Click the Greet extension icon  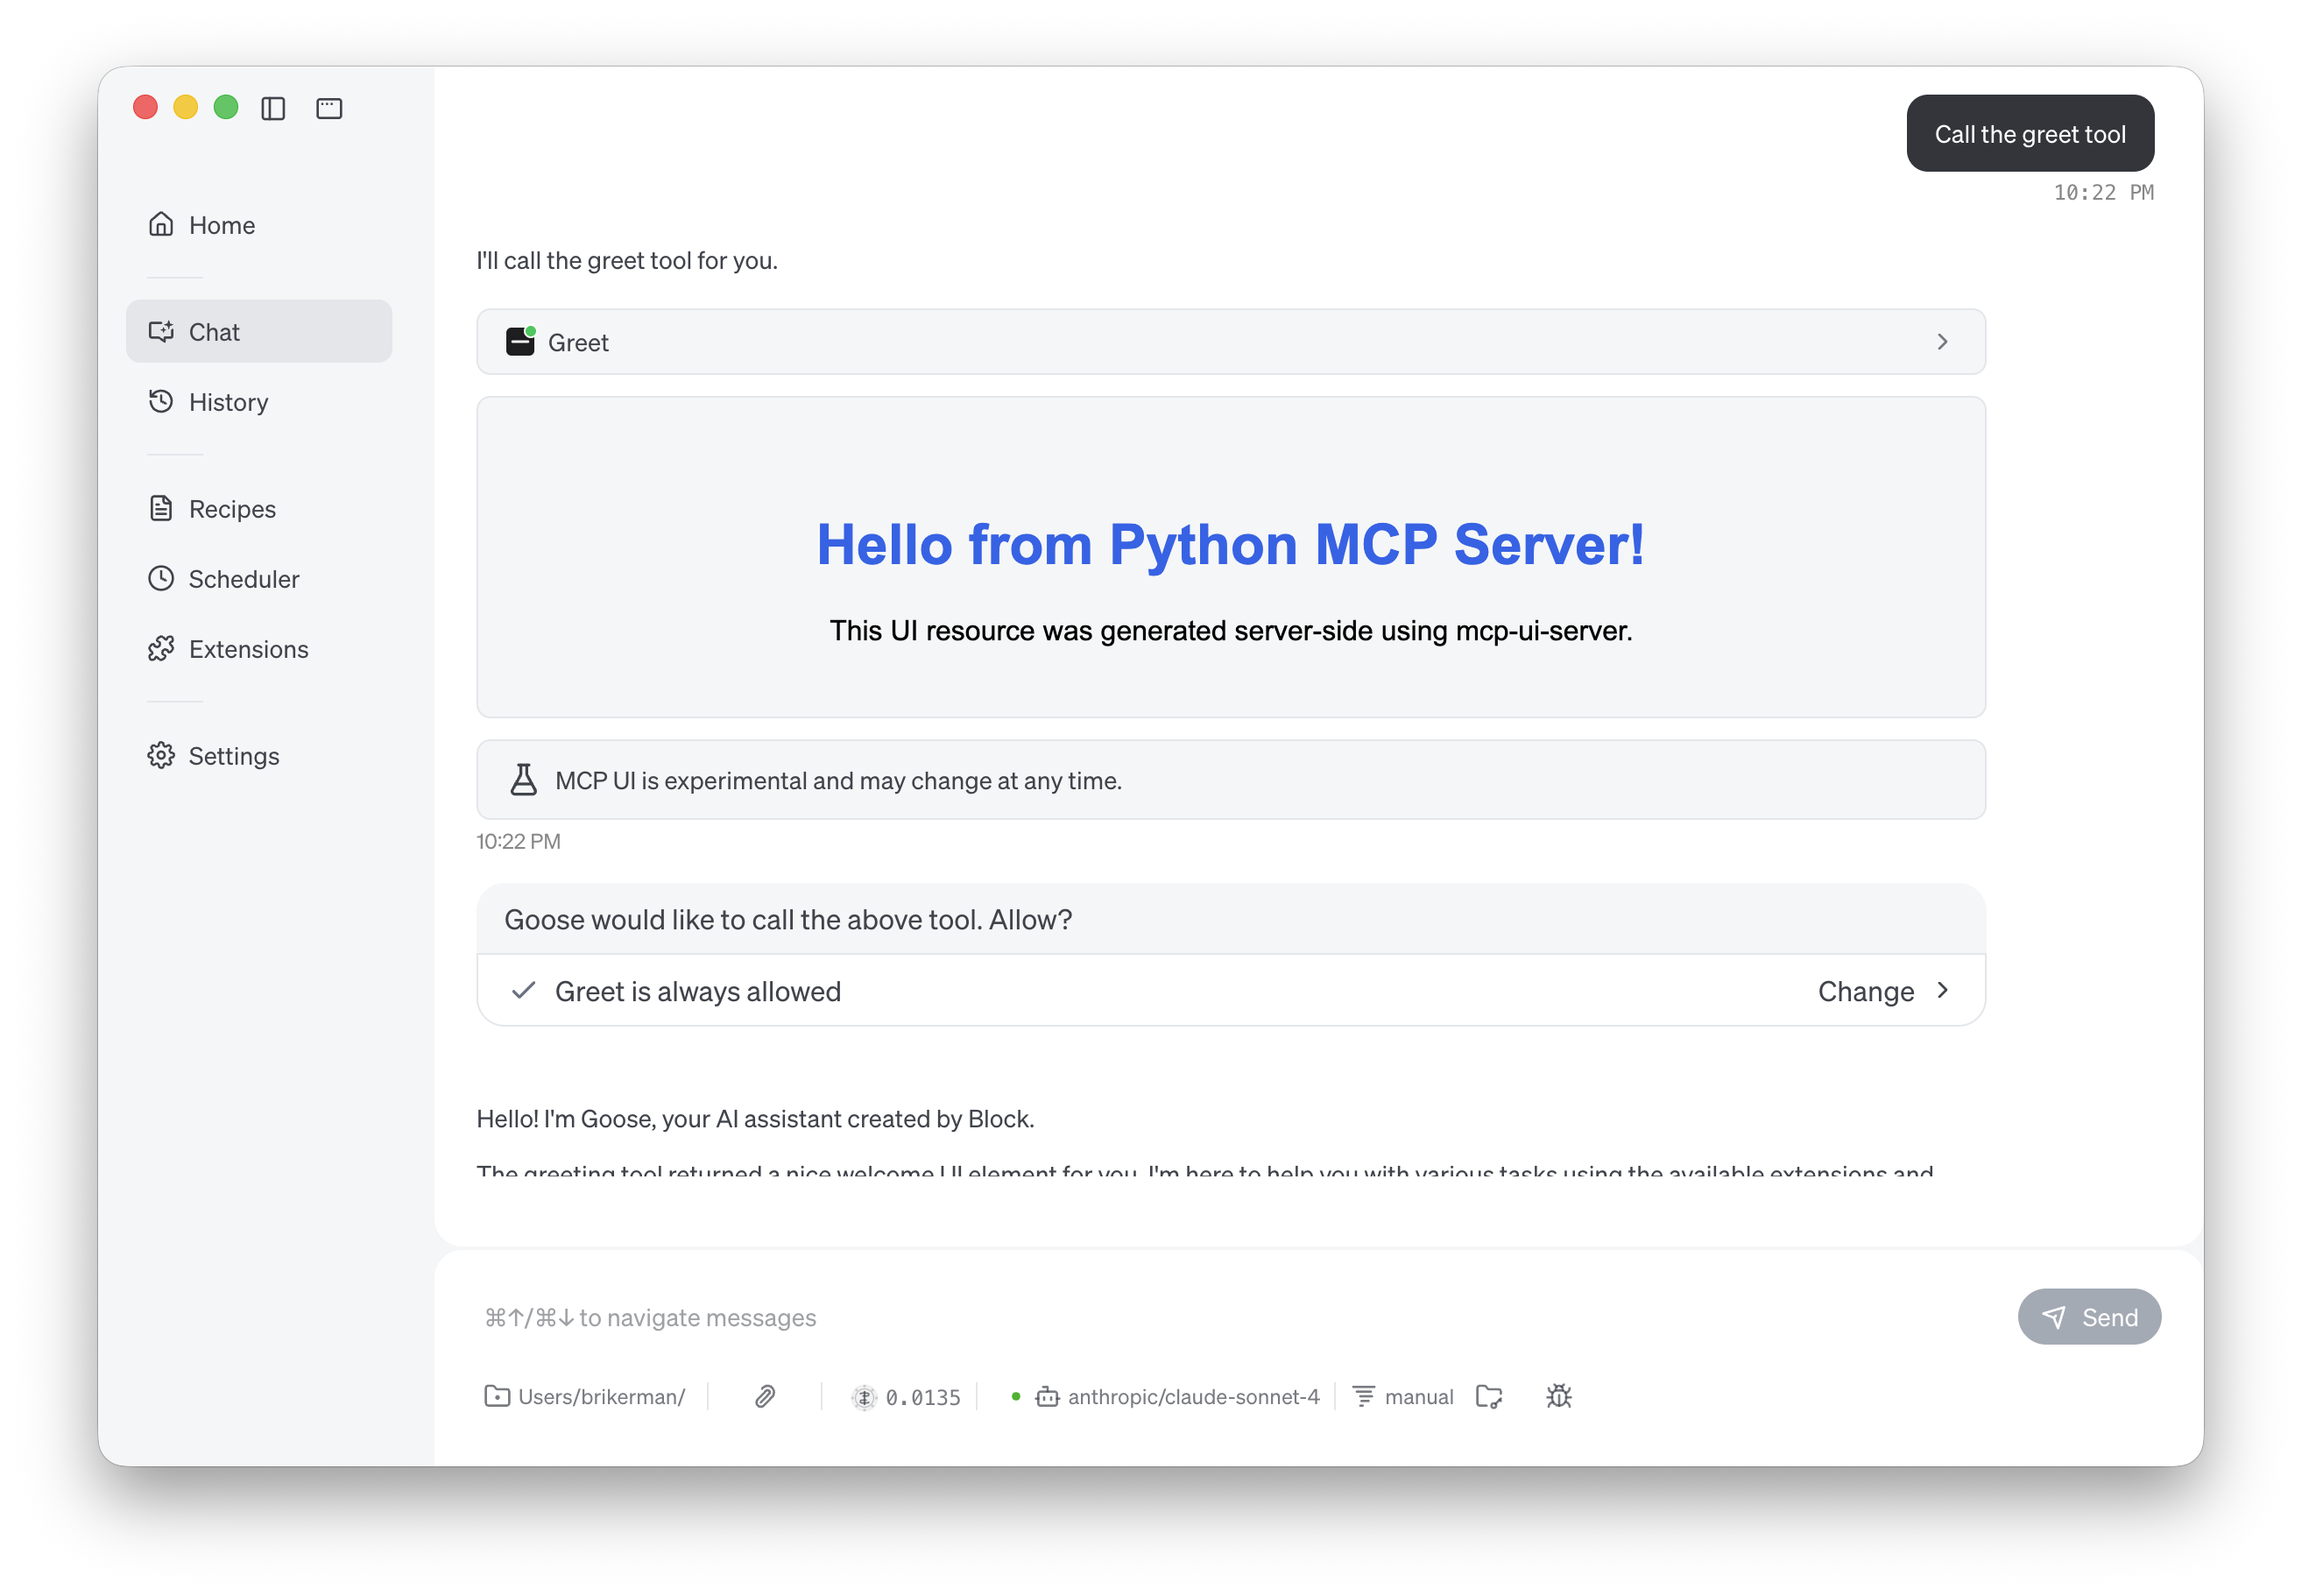520,342
